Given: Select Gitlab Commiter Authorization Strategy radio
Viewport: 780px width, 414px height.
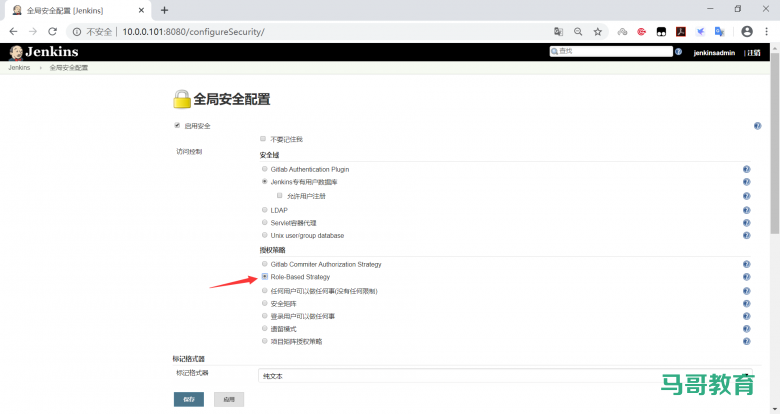Looking at the screenshot, I should [265, 264].
